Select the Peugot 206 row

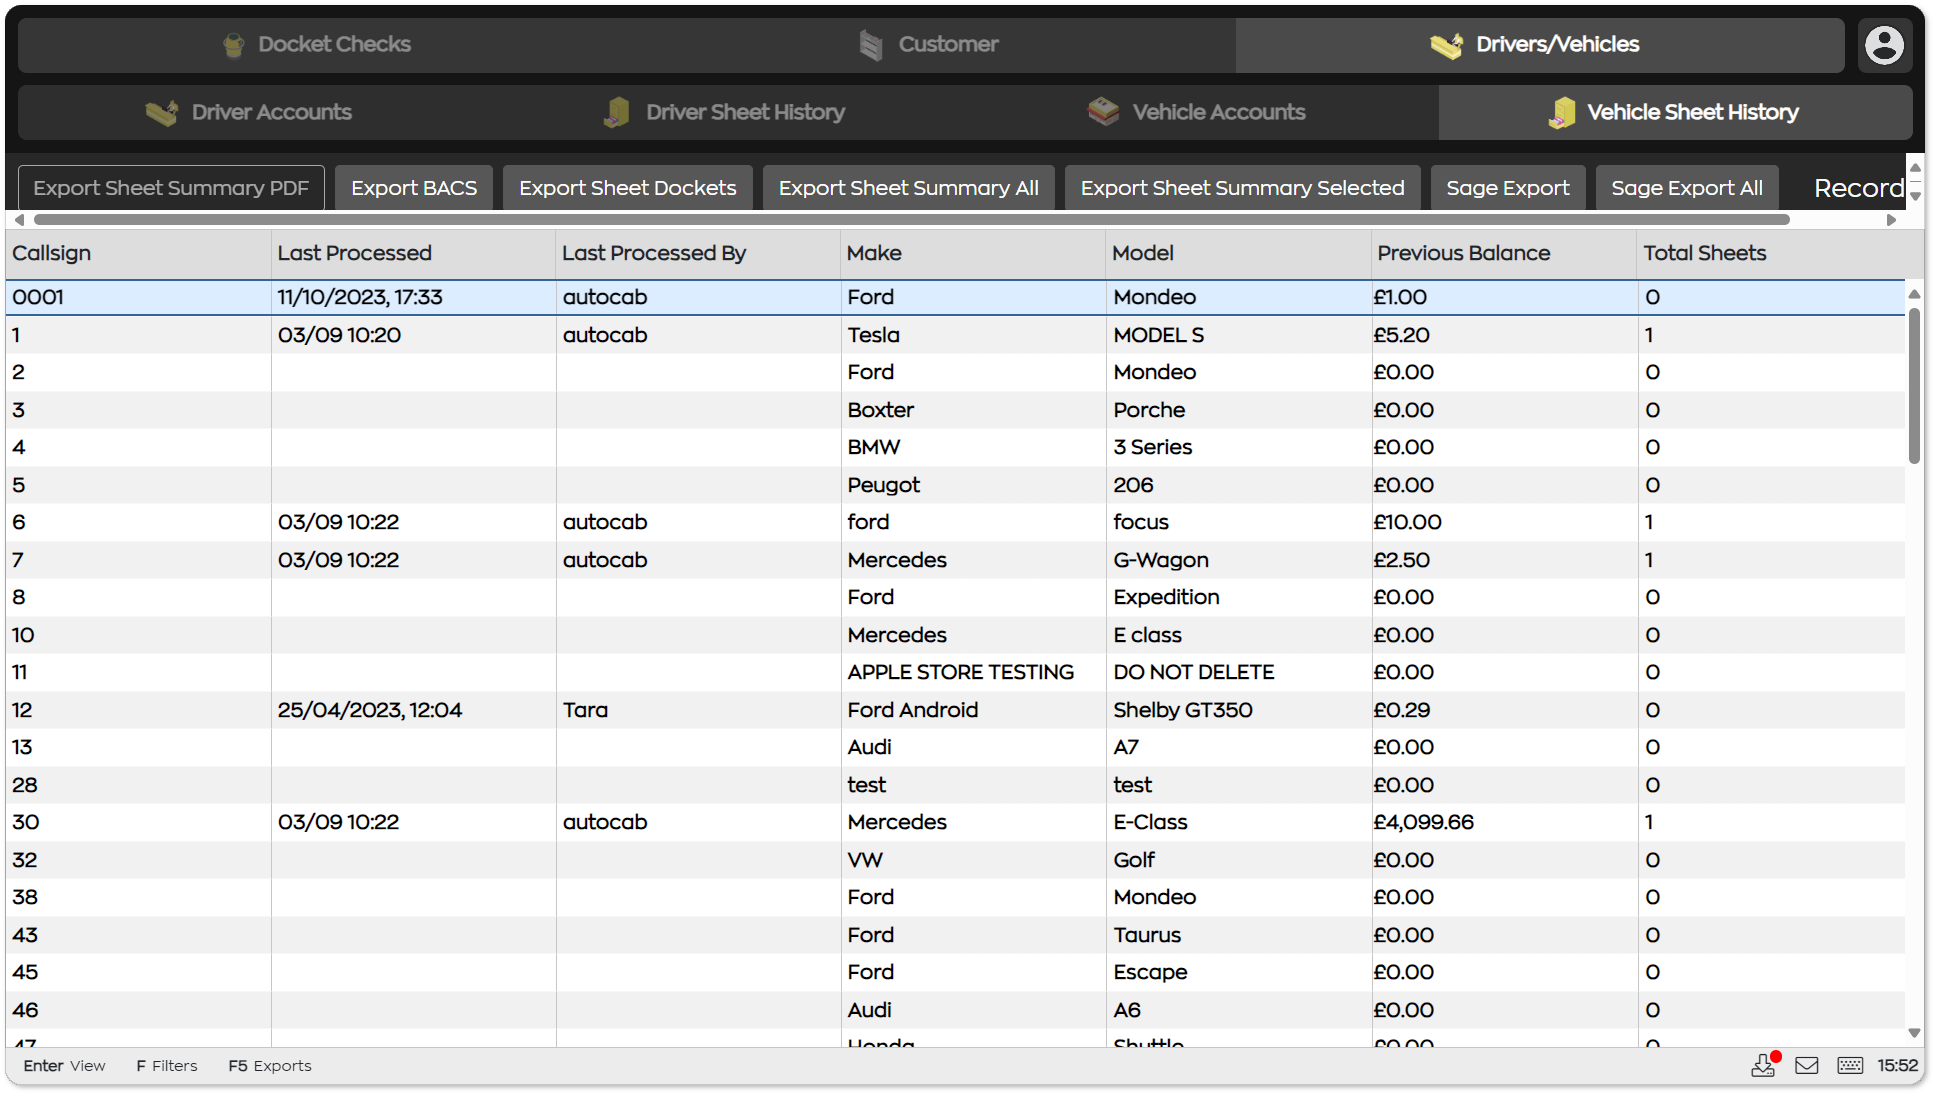tap(955, 485)
